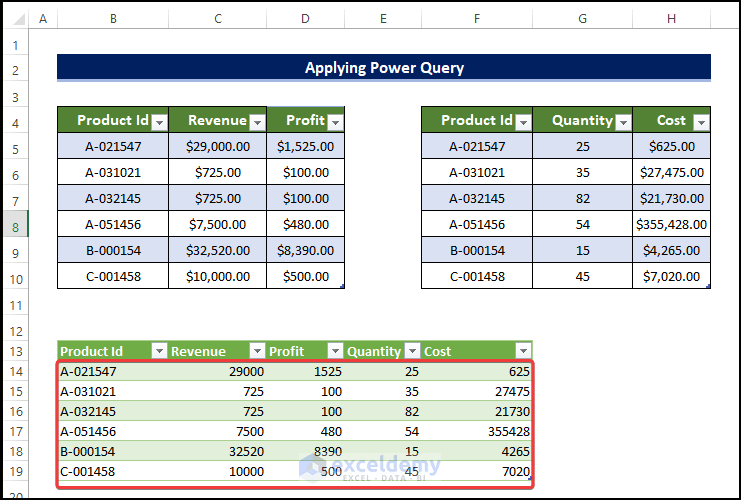The width and height of the screenshot is (741, 500).
Task: Open Product Id filter in row 13
Action: (159, 351)
